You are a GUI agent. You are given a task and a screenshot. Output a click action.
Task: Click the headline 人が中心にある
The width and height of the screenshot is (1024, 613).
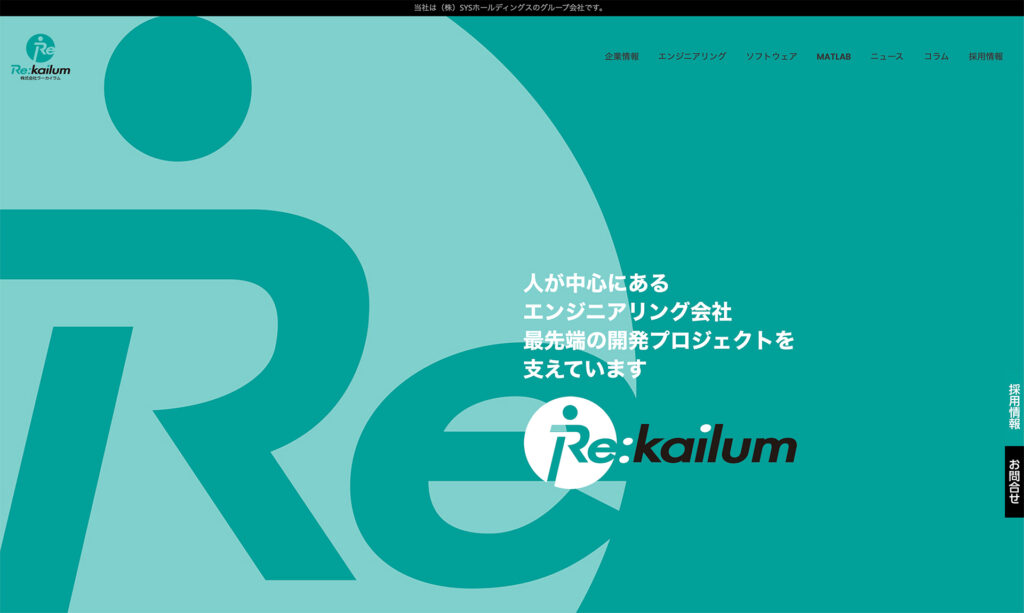click(596, 283)
